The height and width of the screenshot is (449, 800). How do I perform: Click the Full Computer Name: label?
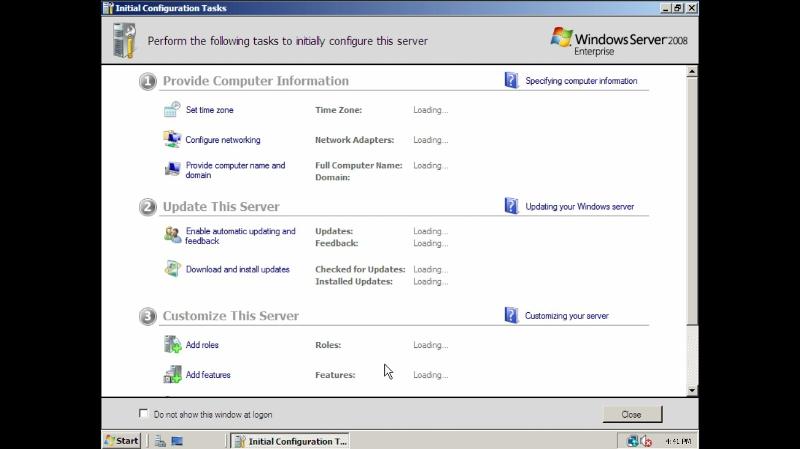359,165
